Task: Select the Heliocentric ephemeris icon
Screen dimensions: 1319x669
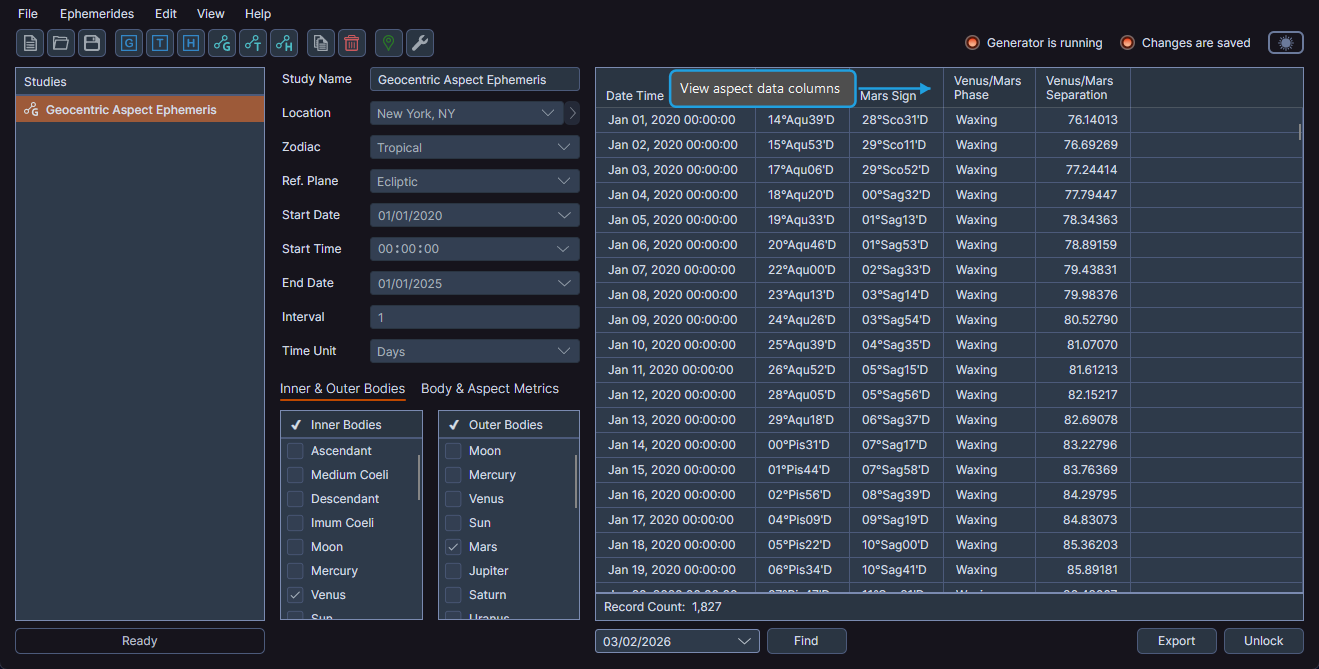Action: (190, 43)
